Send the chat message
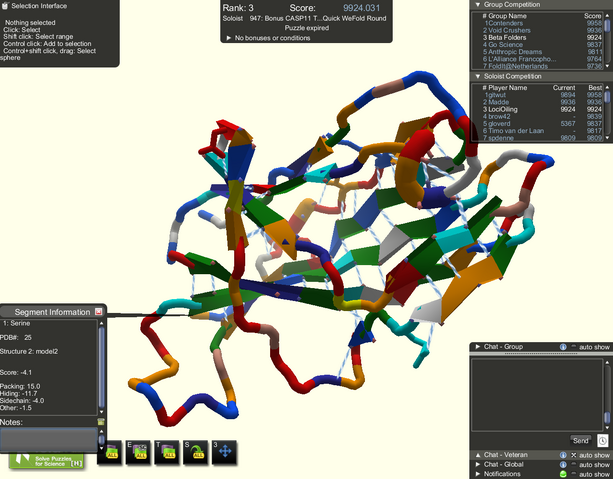The image size is (613, 479). 581,441
